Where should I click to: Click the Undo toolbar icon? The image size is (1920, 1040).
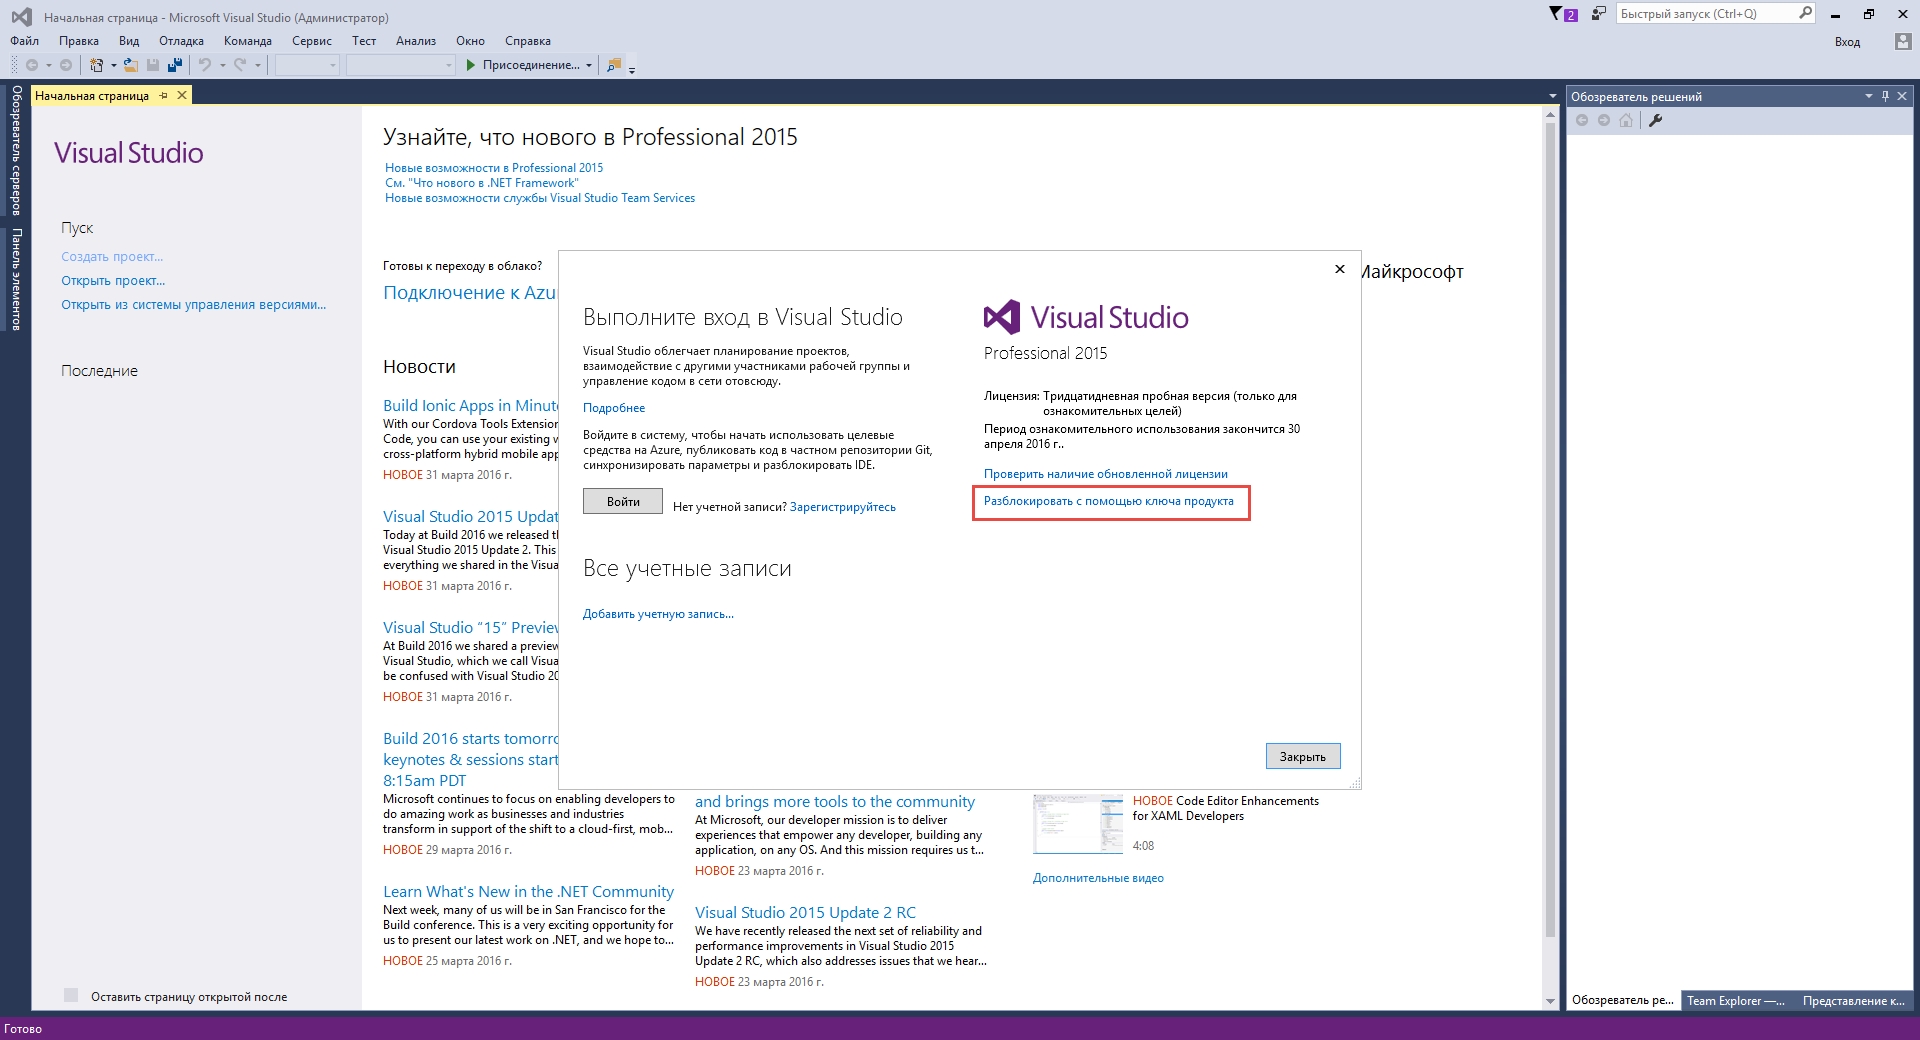pos(205,65)
